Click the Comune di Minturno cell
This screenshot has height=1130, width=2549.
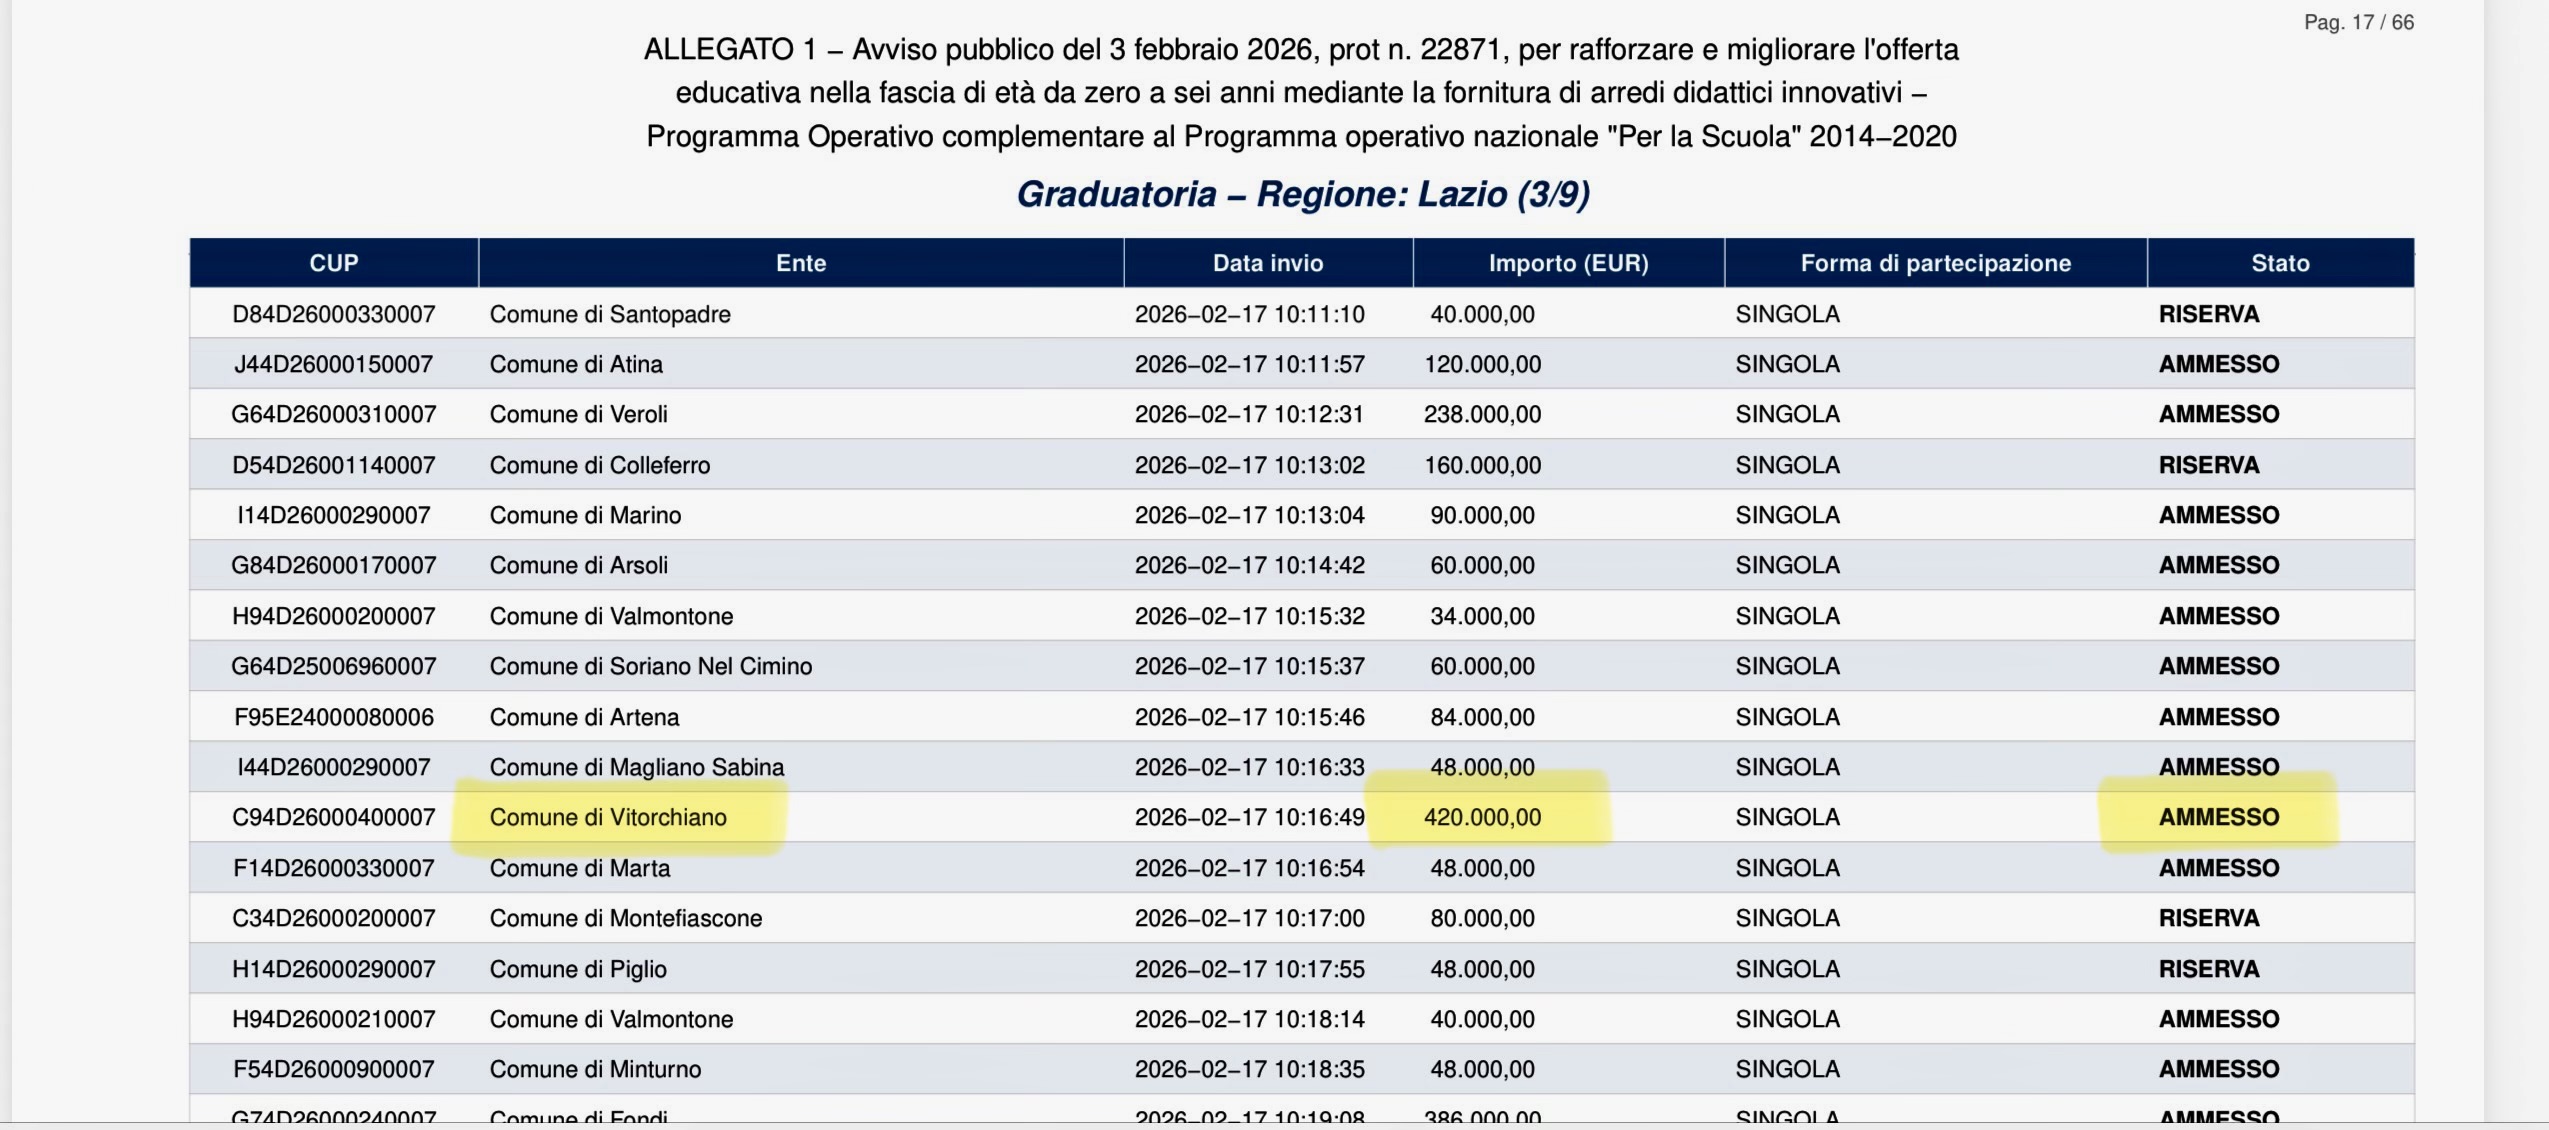pos(595,1069)
